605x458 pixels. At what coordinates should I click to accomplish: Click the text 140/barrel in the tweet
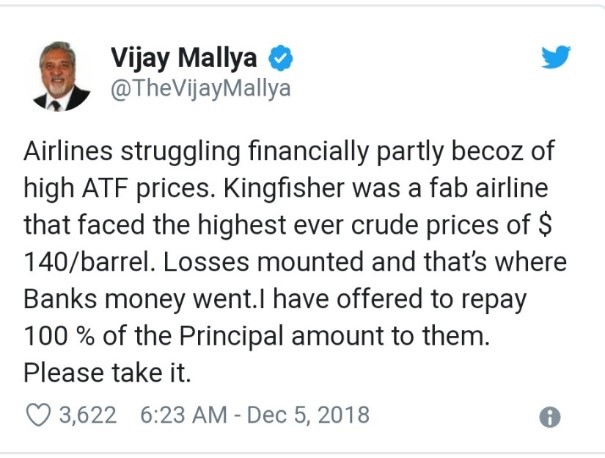coord(80,264)
